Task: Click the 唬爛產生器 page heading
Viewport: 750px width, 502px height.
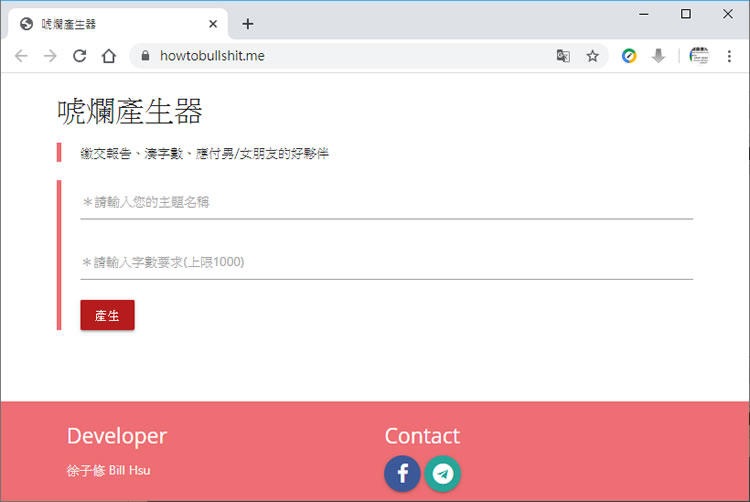Action: [x=130, y=111]
